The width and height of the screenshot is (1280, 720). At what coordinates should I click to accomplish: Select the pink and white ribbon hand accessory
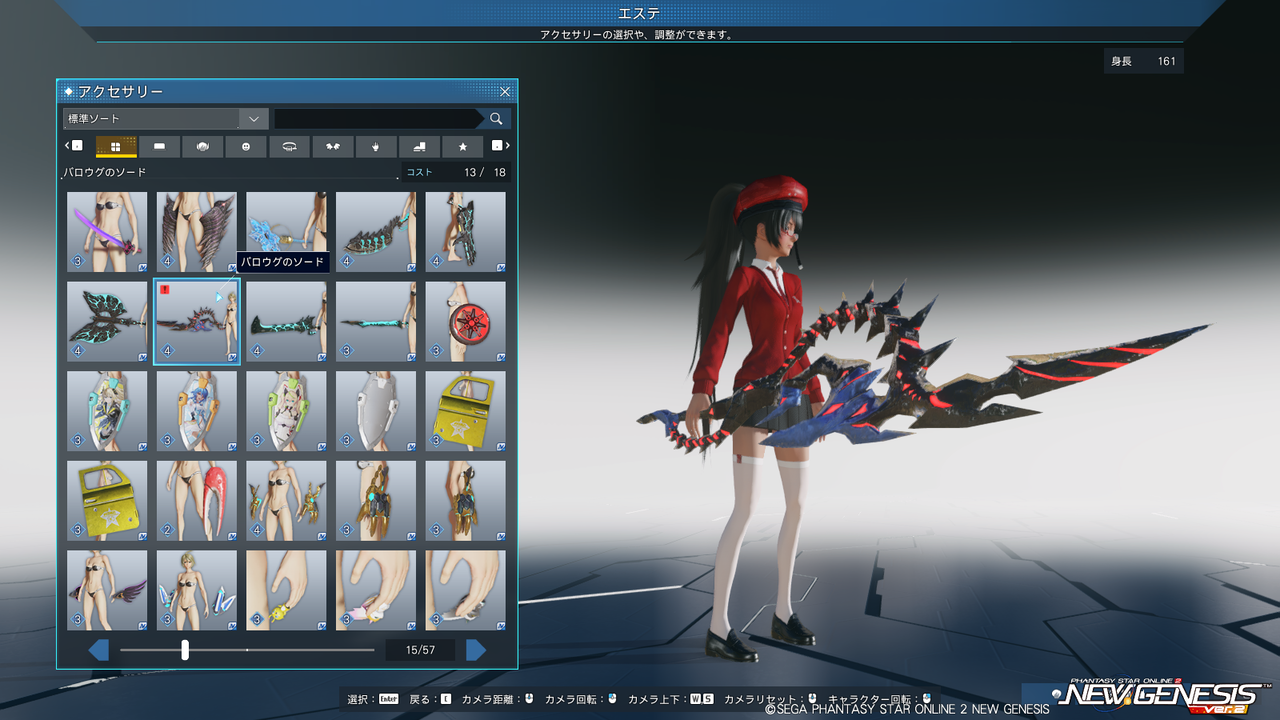376,590
